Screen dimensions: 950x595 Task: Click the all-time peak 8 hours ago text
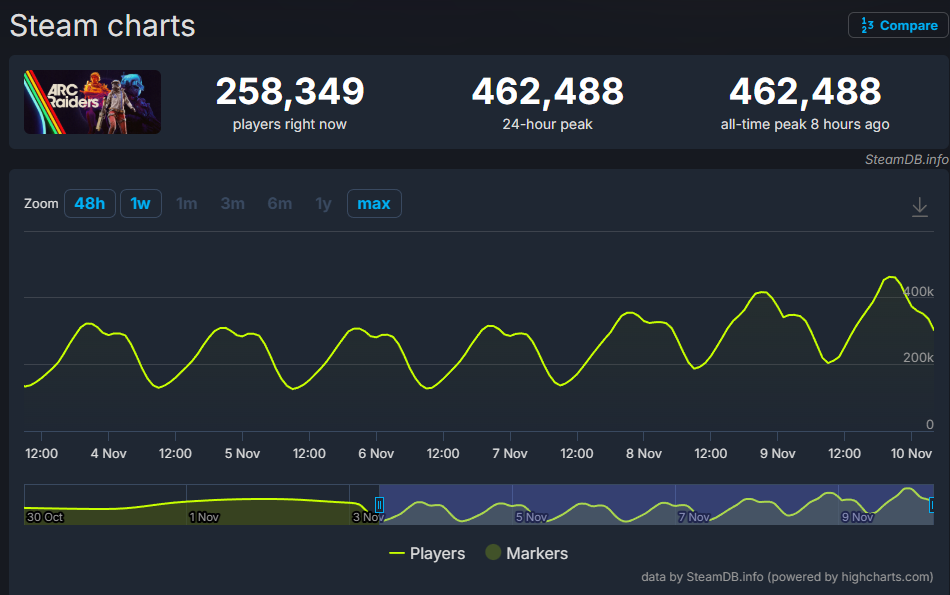pos(805,124)
